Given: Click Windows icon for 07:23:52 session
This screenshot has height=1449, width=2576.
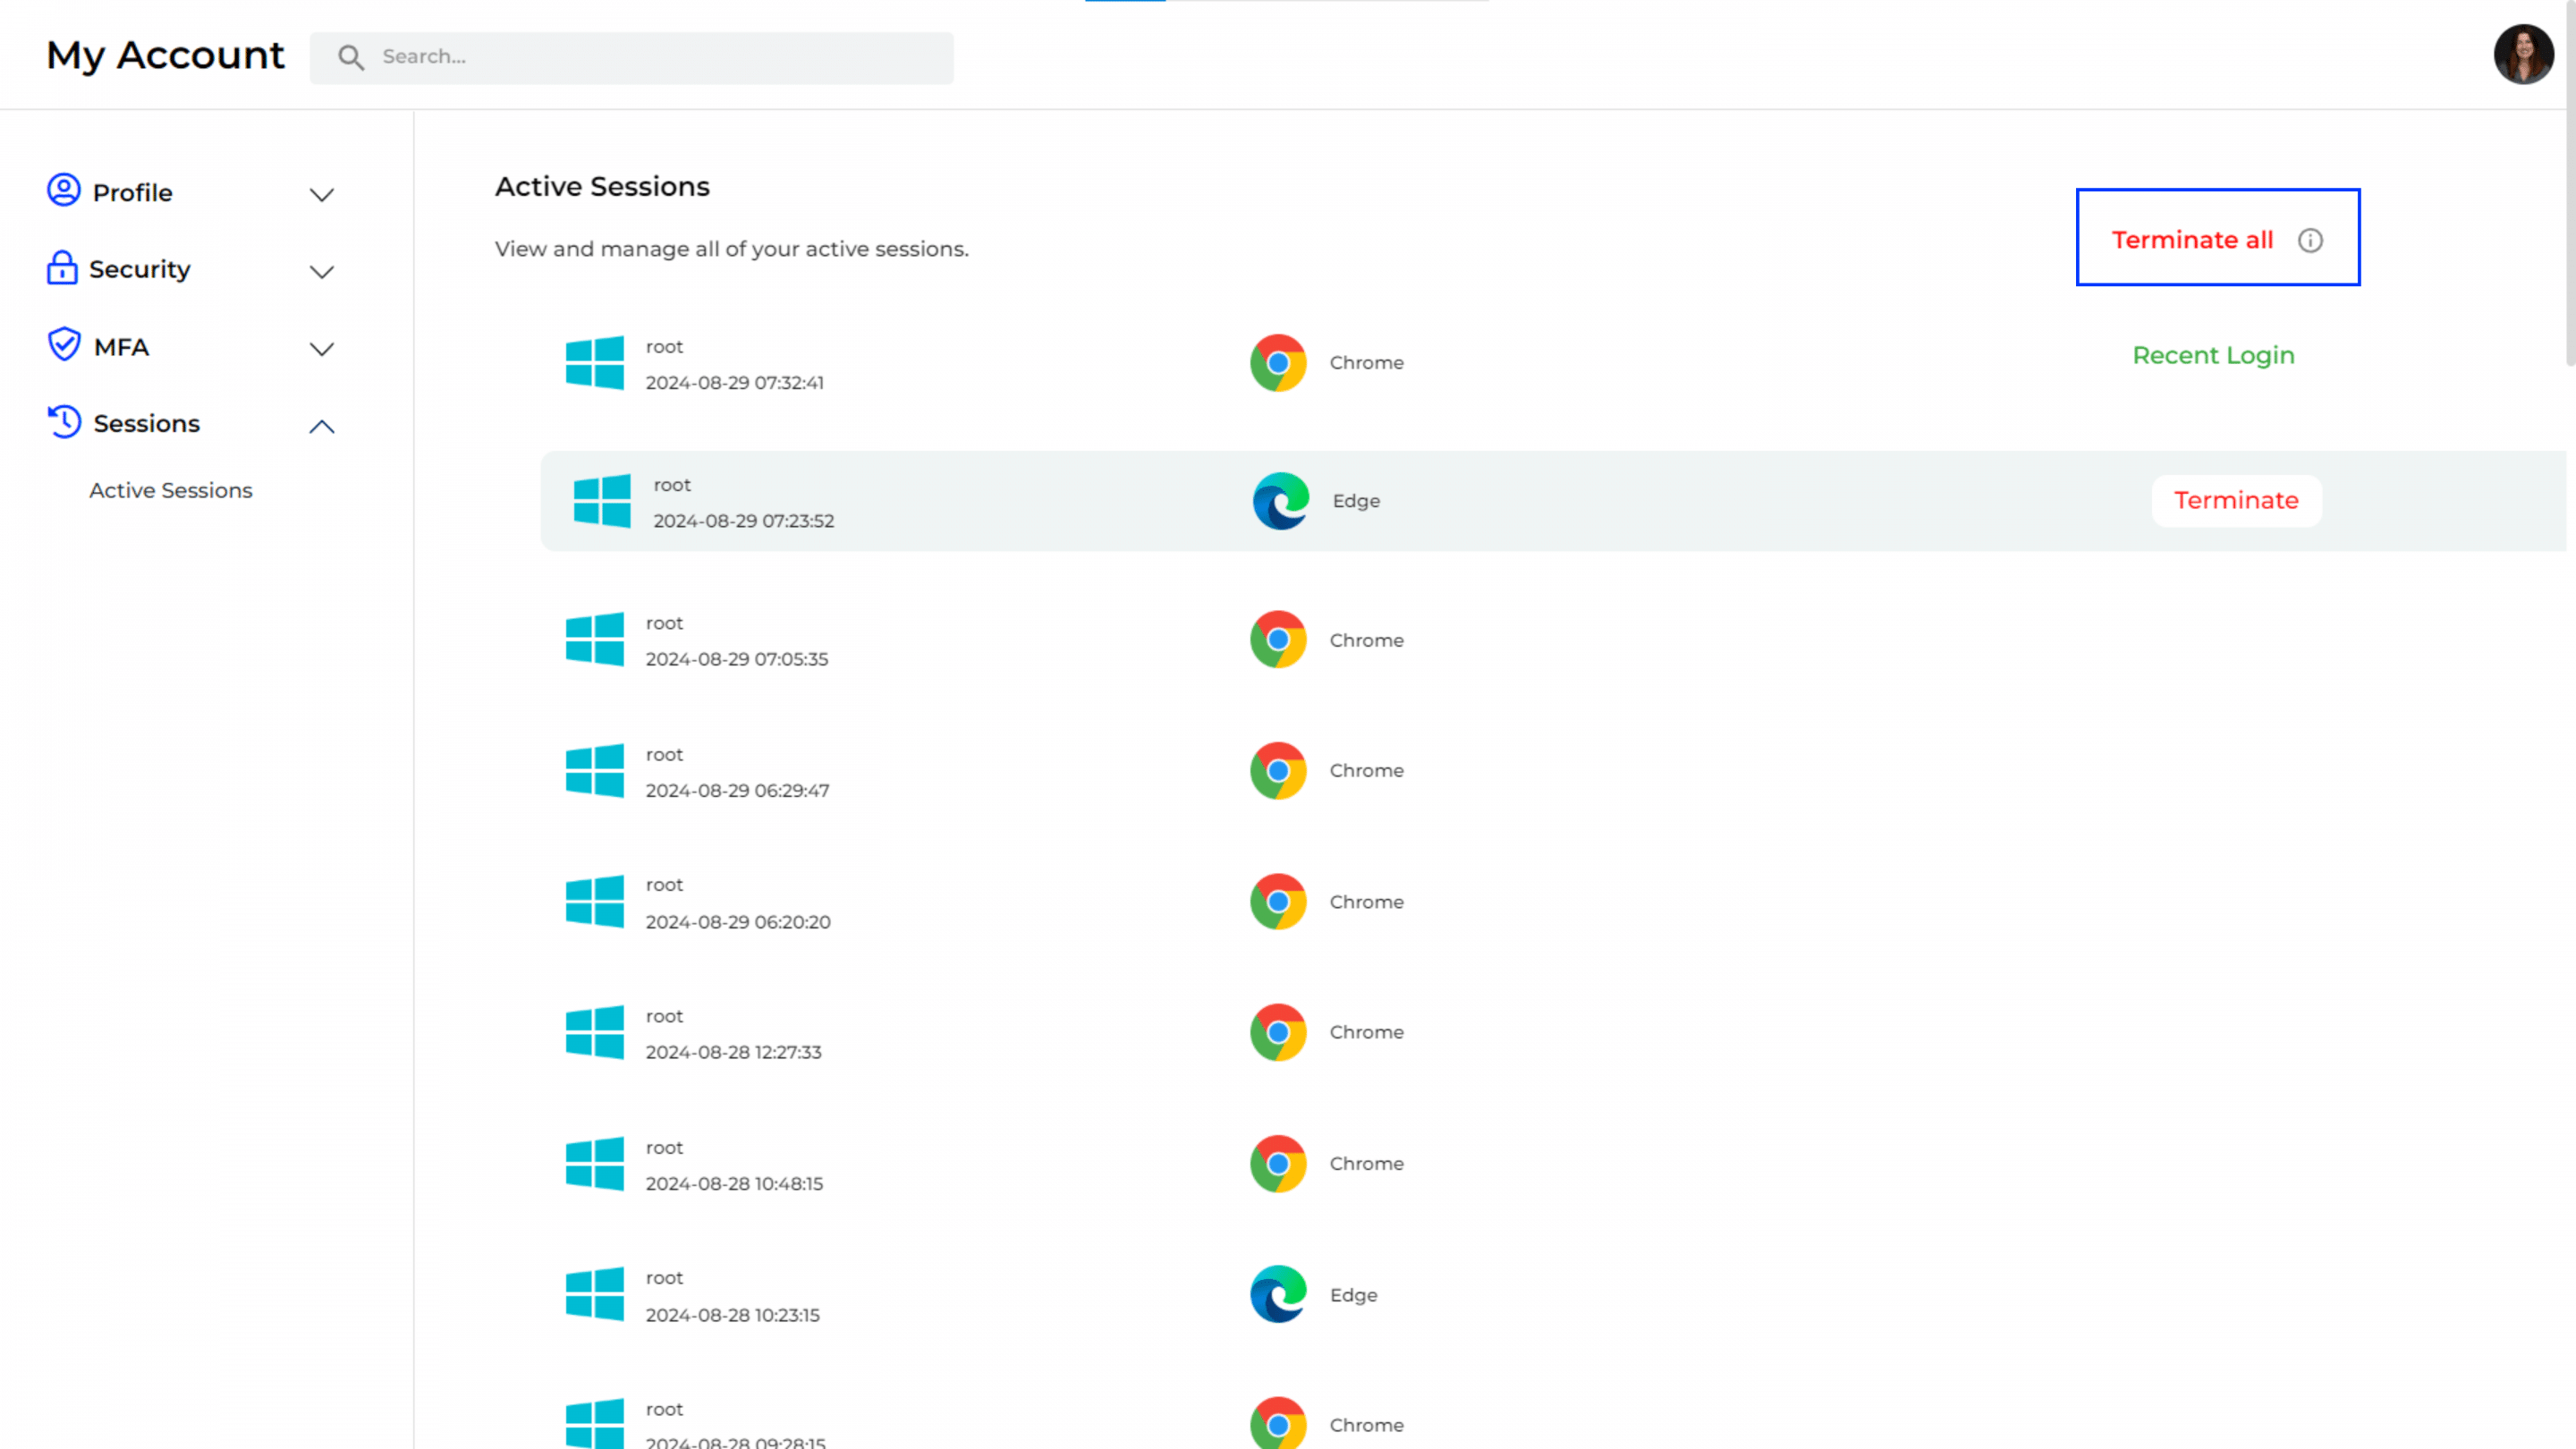Looking at the screenshot, I should click(602, 500).
